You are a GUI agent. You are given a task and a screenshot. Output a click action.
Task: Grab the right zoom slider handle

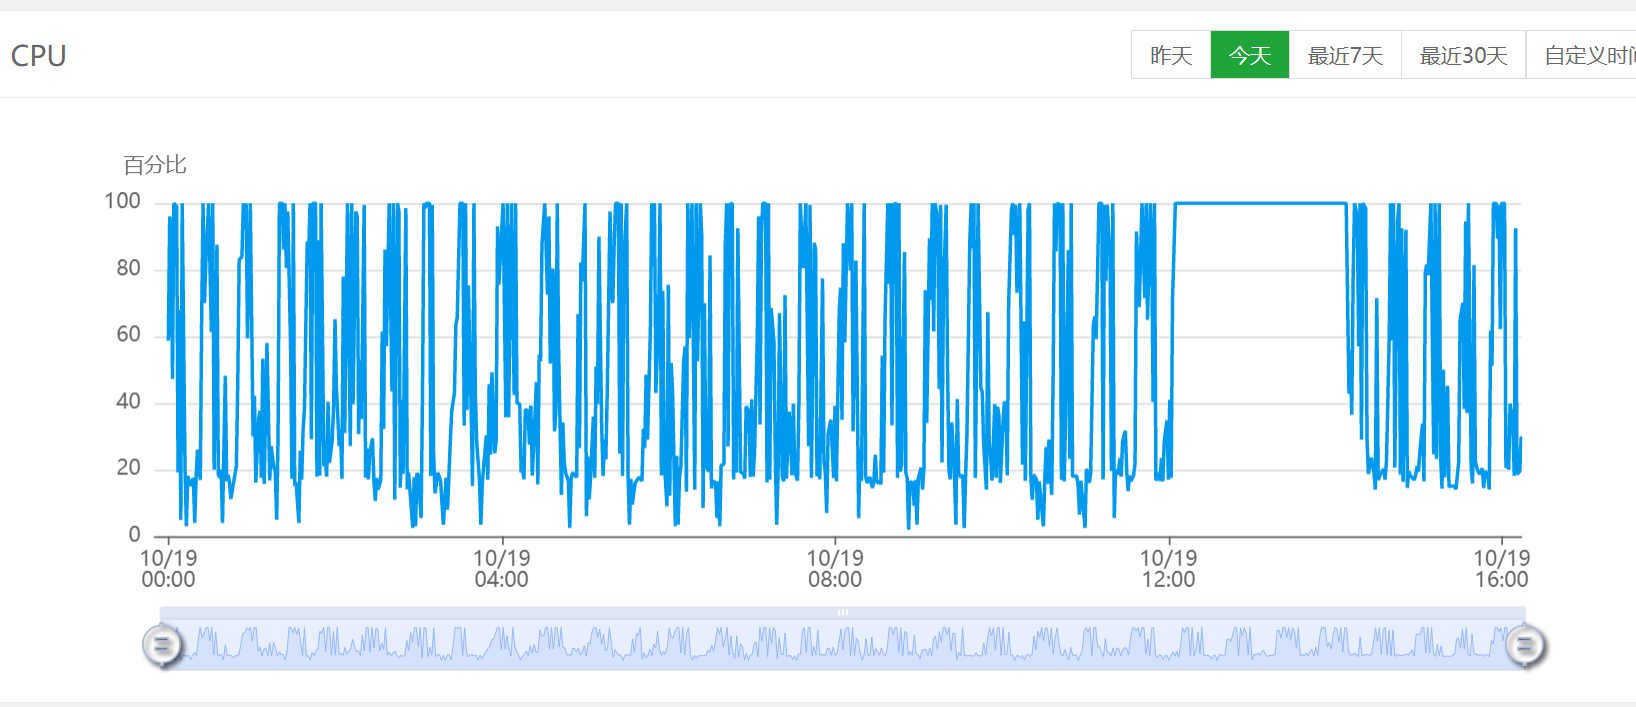click(x=1525, y=646)
